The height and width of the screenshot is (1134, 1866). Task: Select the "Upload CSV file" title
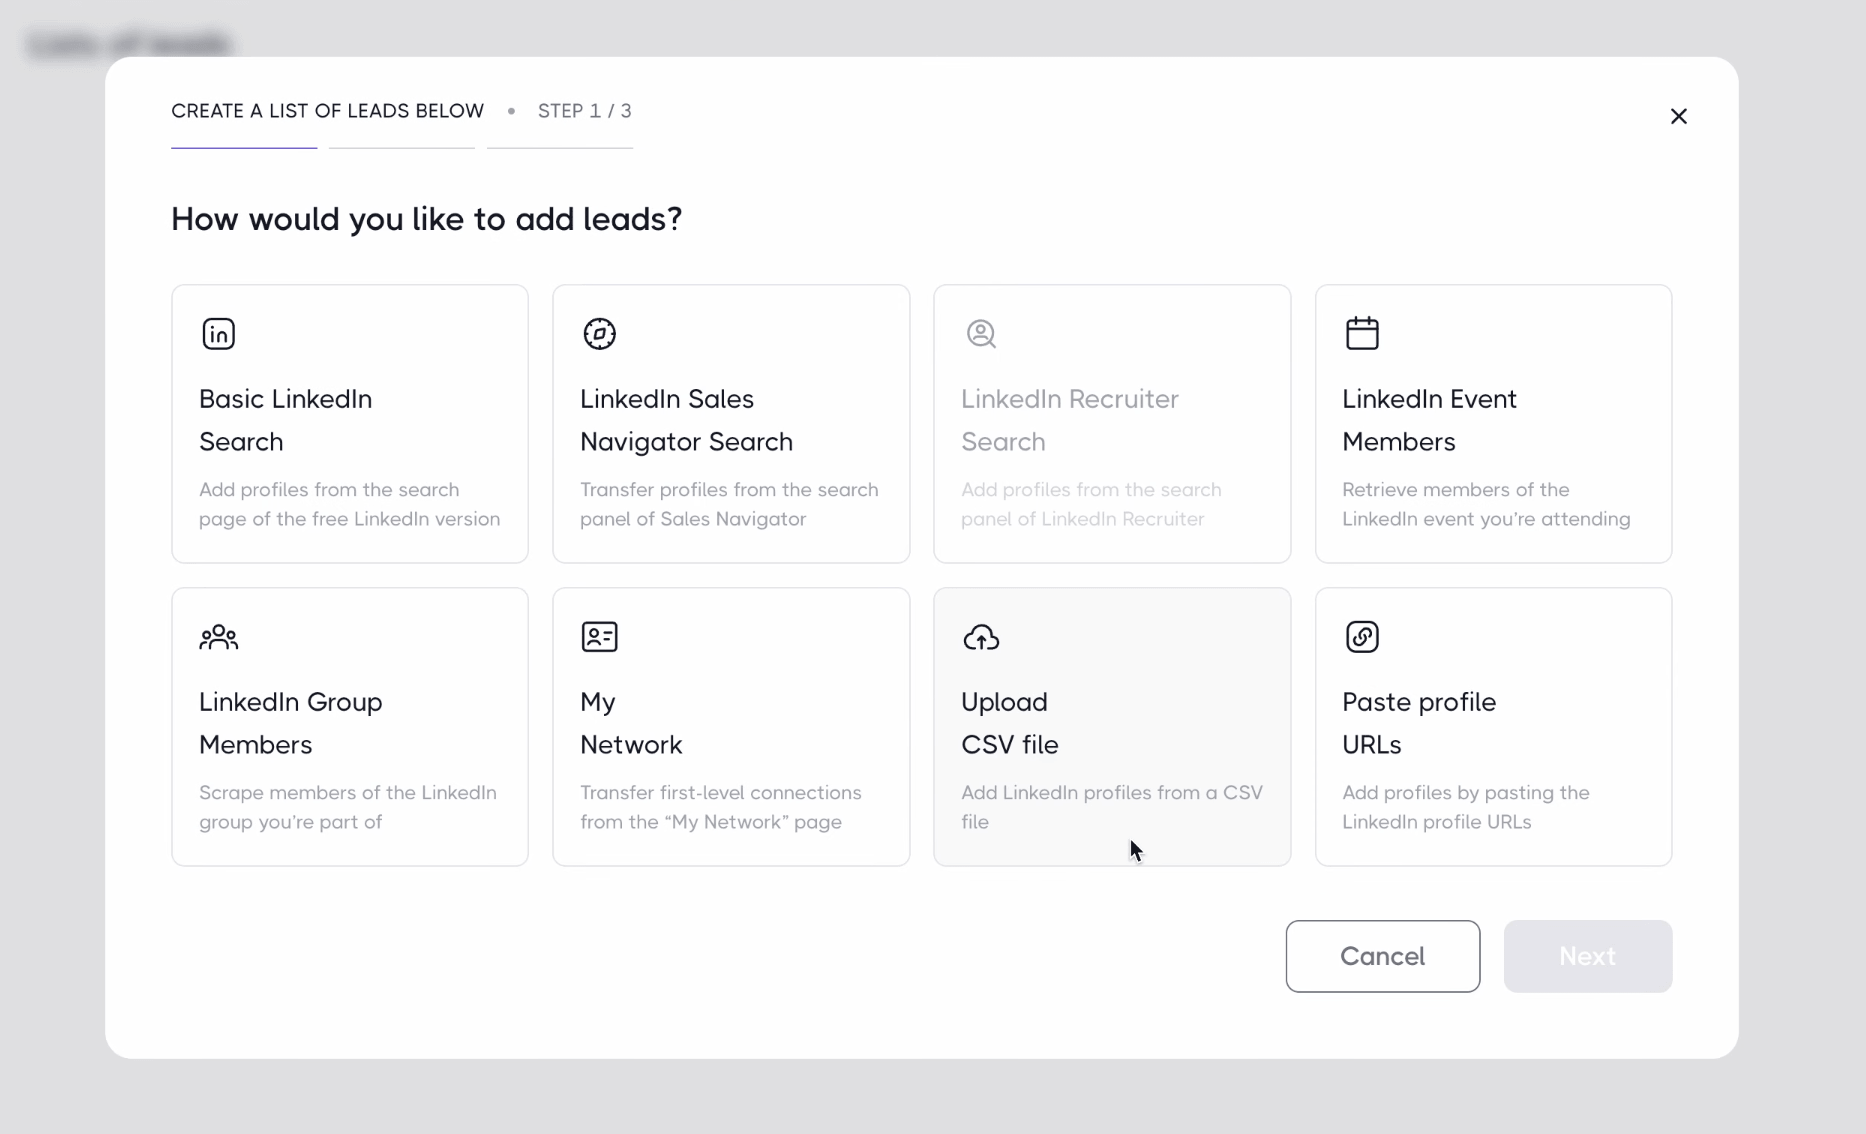point(1010,723)
